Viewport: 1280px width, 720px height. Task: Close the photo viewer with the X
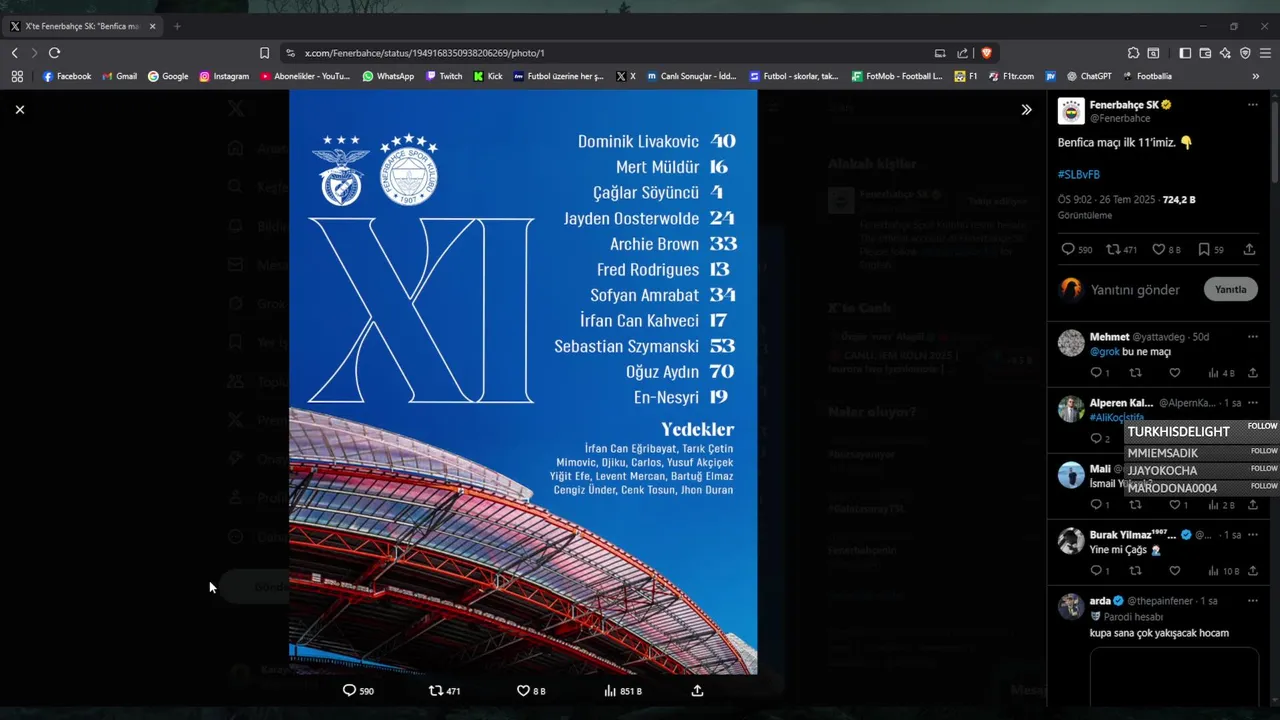pyautogui.click(x=20, y=109)
